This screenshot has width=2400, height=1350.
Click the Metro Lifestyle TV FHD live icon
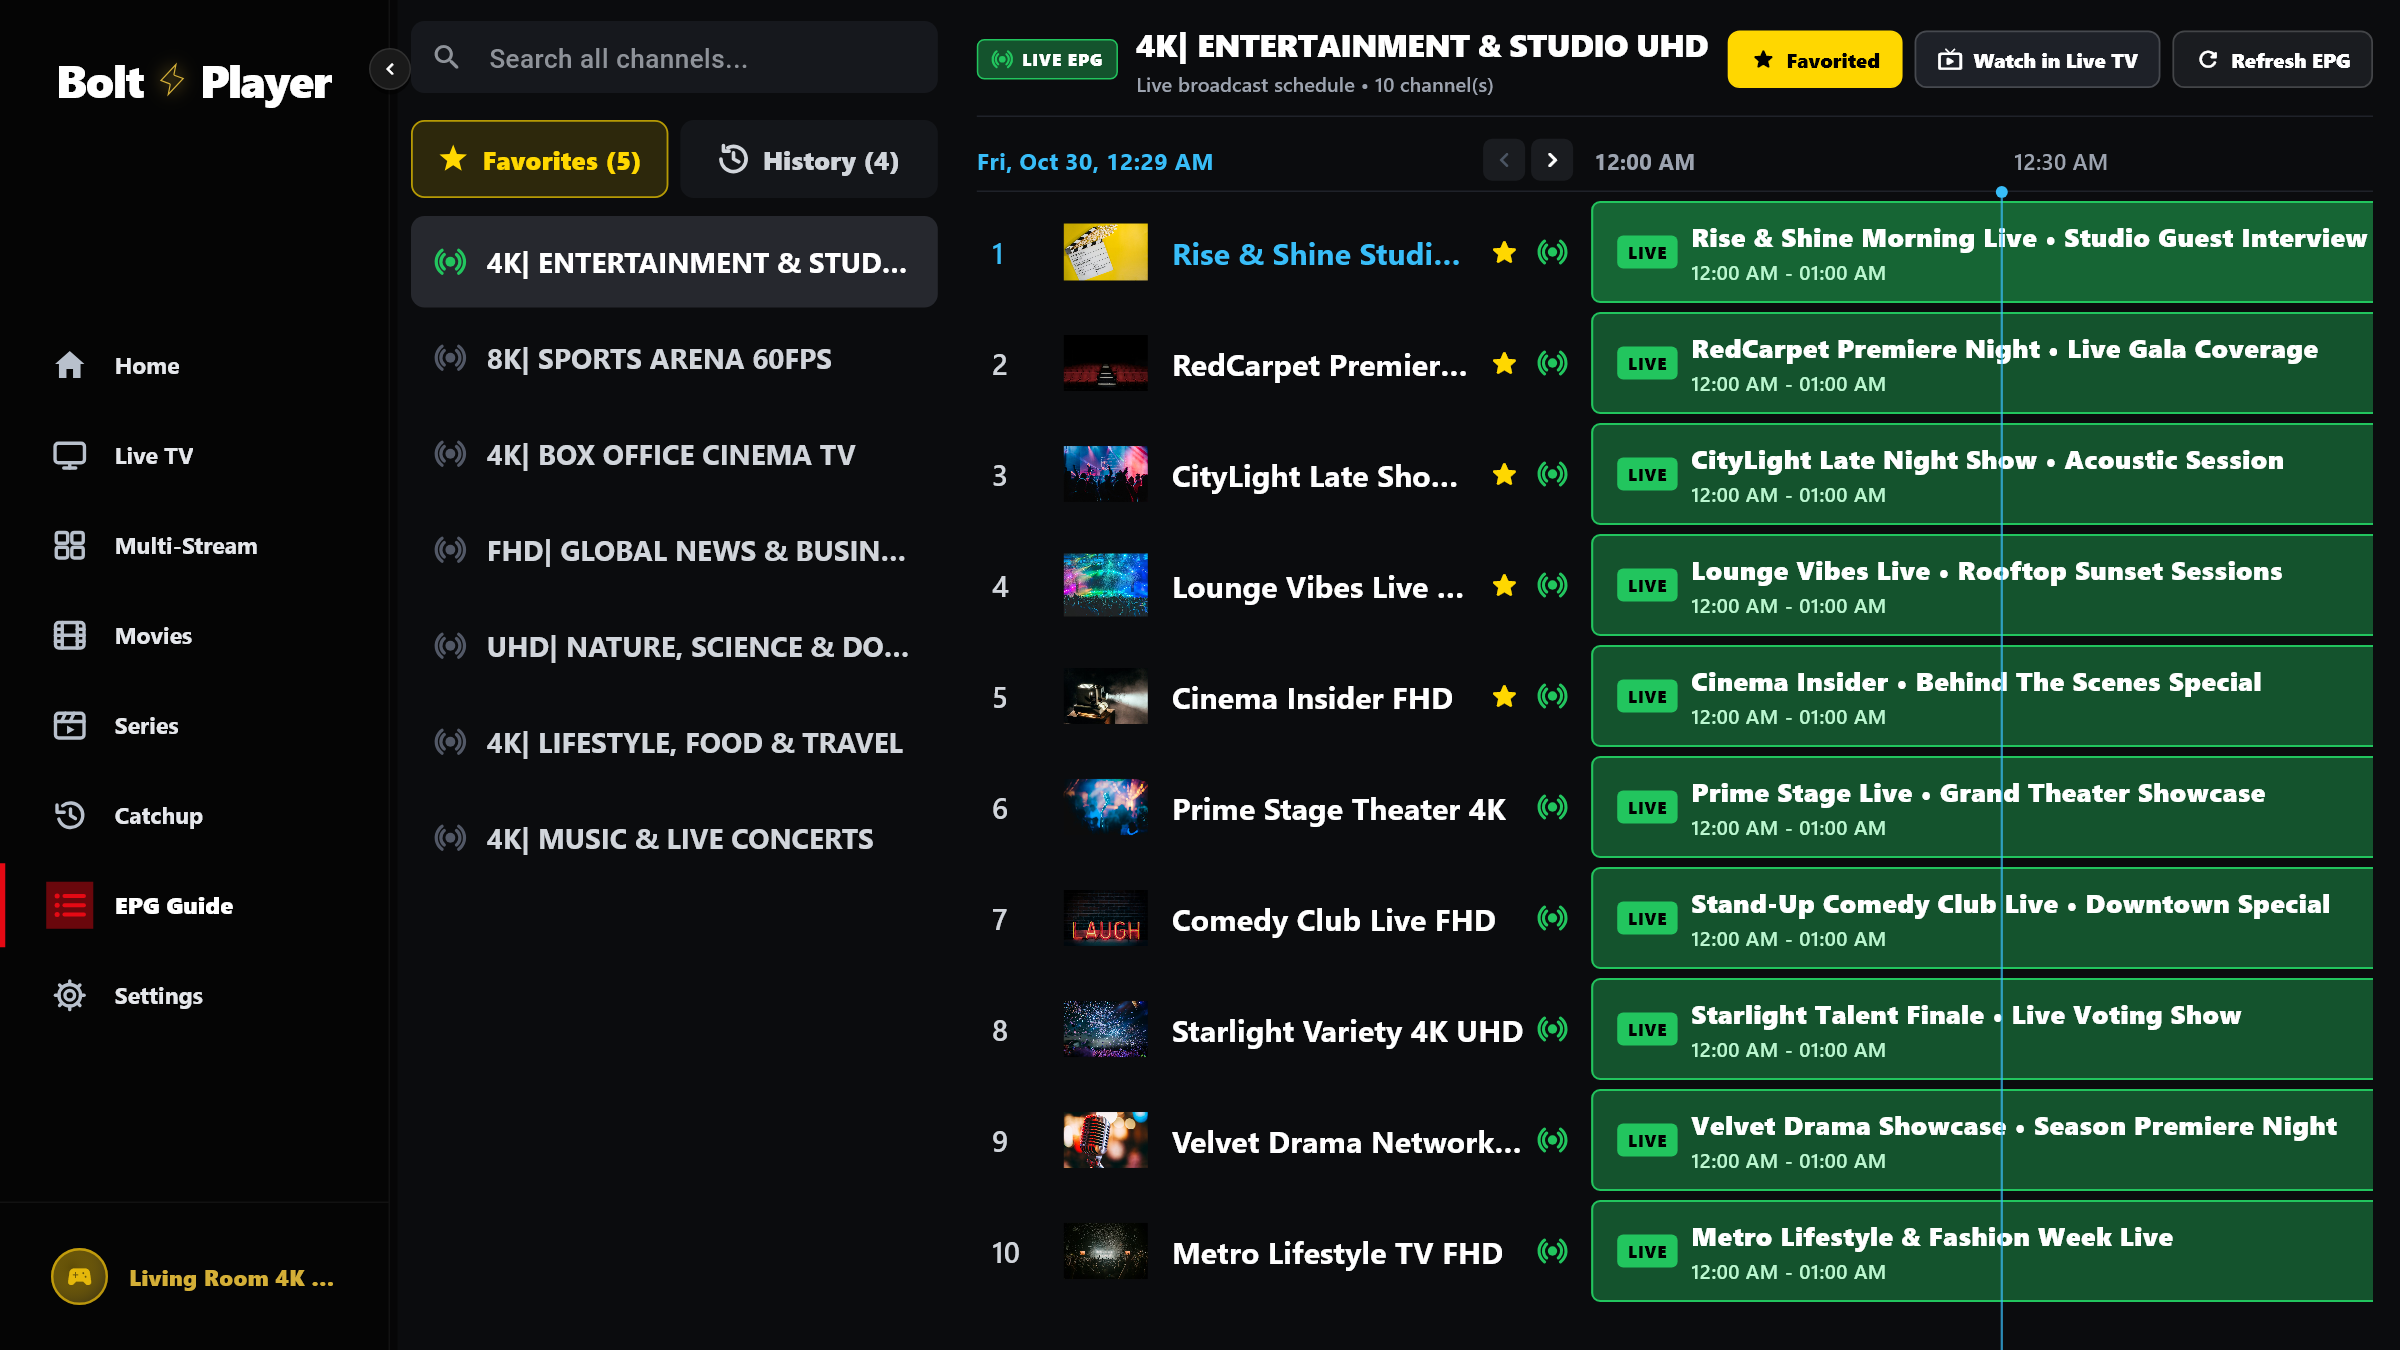[1552, 1251]
